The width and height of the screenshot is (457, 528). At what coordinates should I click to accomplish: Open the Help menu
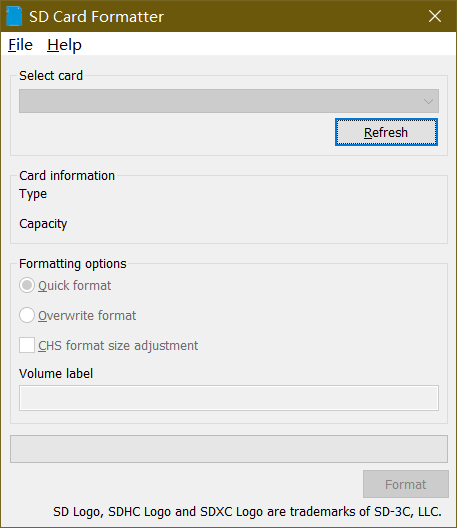coord(64,45)
